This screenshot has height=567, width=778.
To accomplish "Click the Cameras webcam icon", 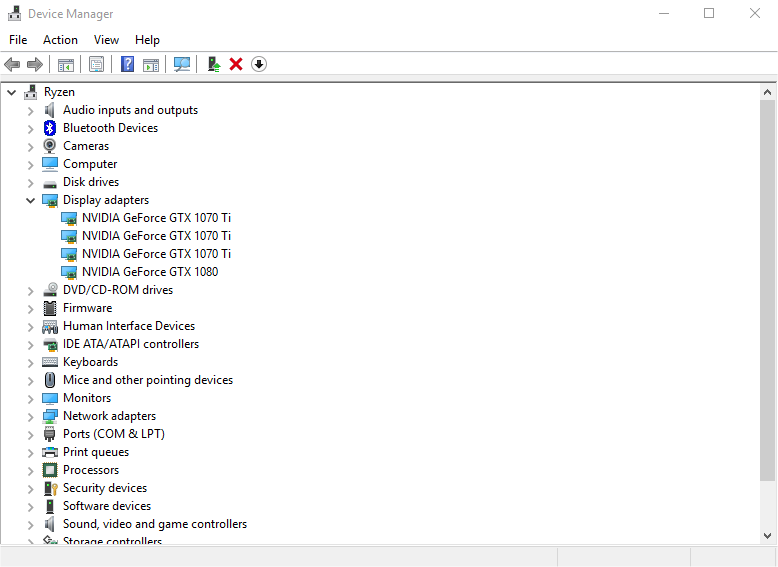I will (x=50, y=146).
